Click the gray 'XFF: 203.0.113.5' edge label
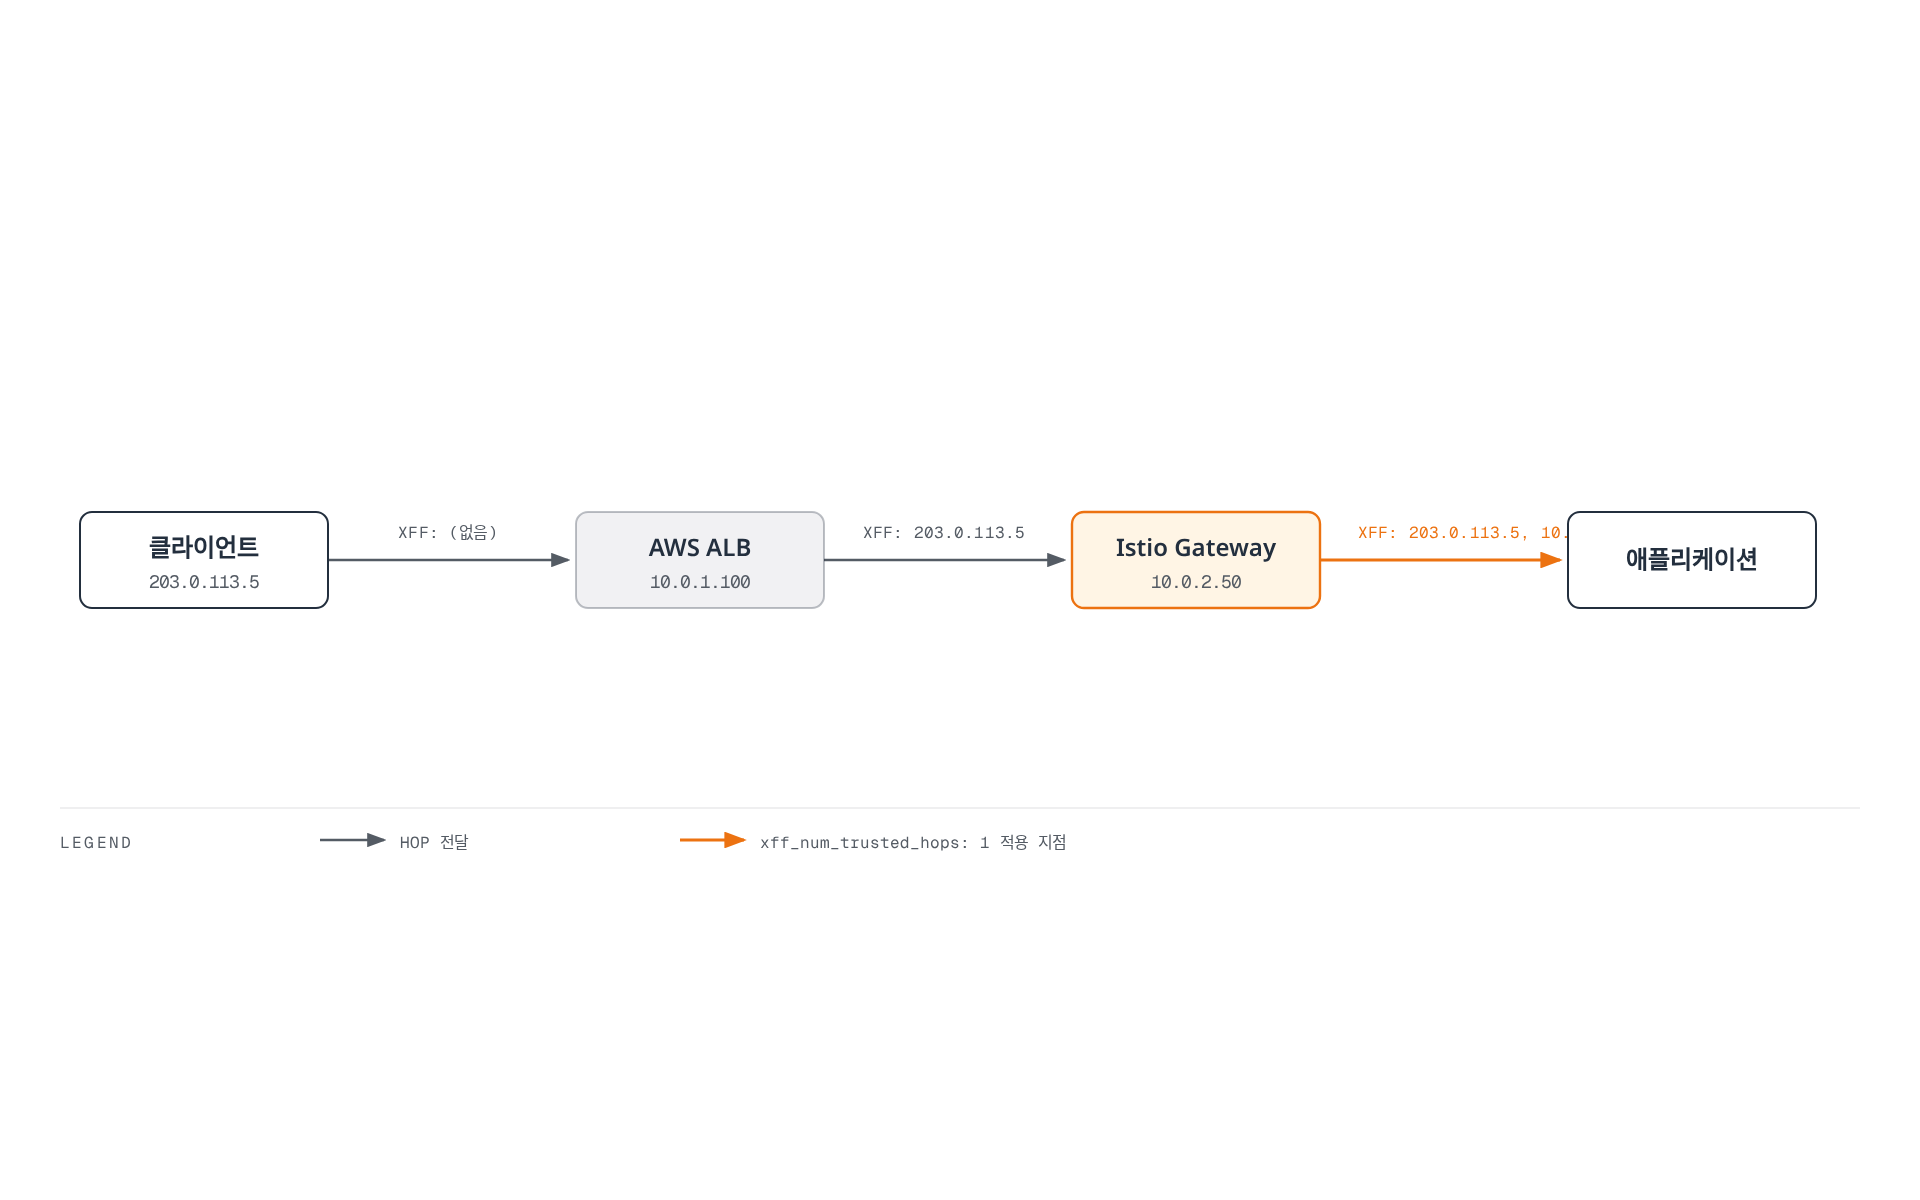This screenshot has width=1920, height=1200. (944, 532)
